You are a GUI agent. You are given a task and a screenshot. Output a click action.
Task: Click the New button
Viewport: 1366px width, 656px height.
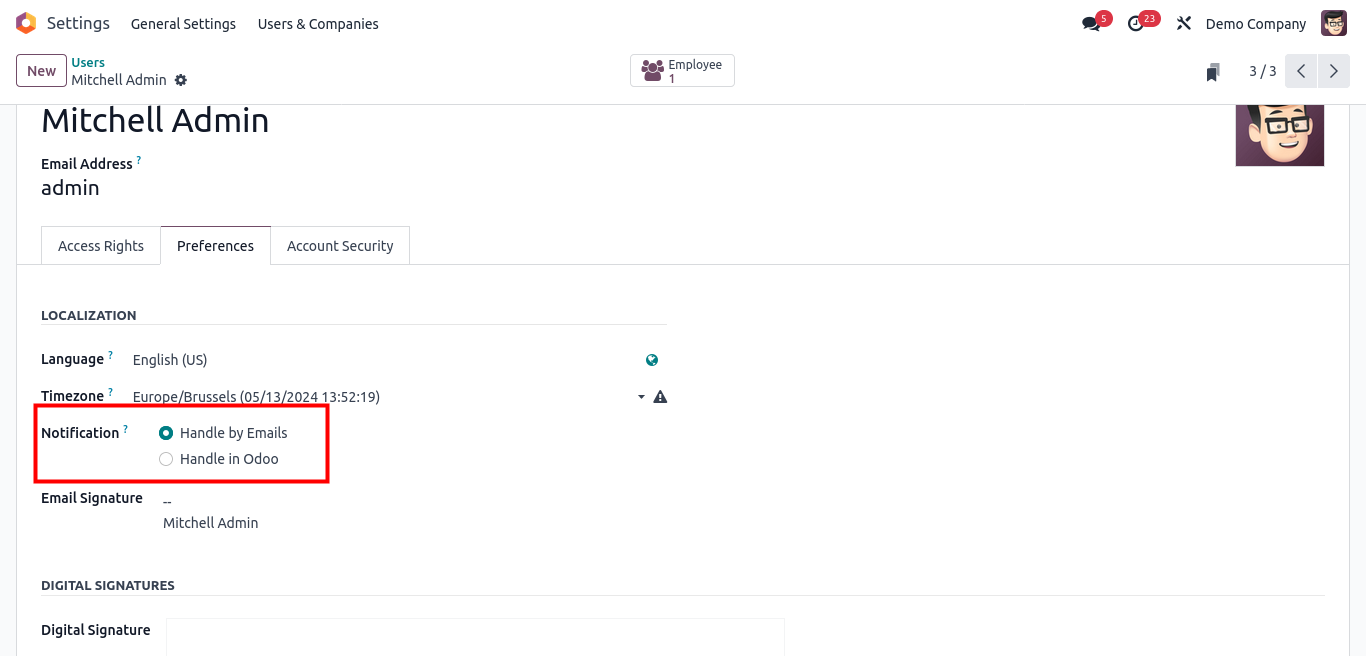(41, 71)
